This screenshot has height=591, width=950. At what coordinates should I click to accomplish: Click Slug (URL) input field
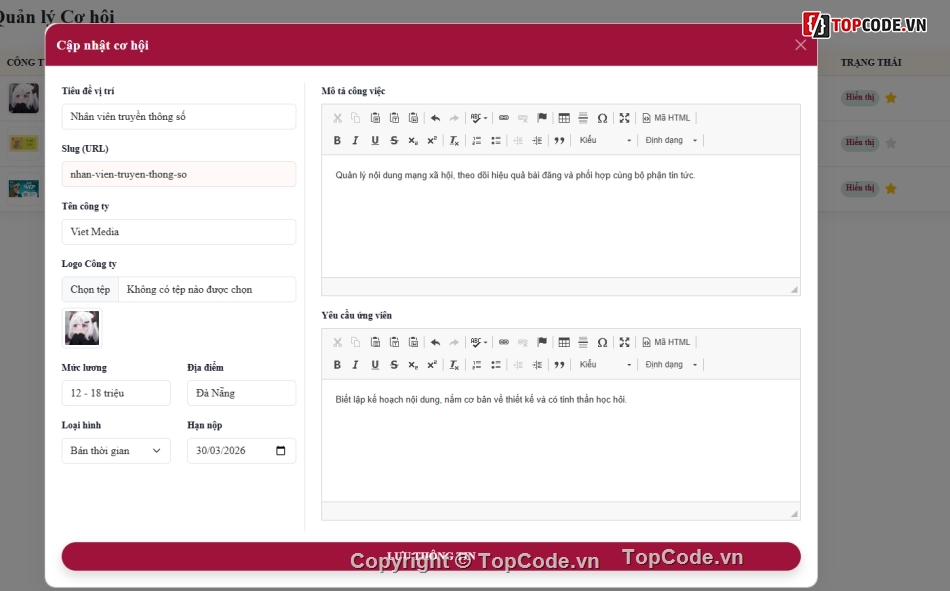tap(179, 174)
